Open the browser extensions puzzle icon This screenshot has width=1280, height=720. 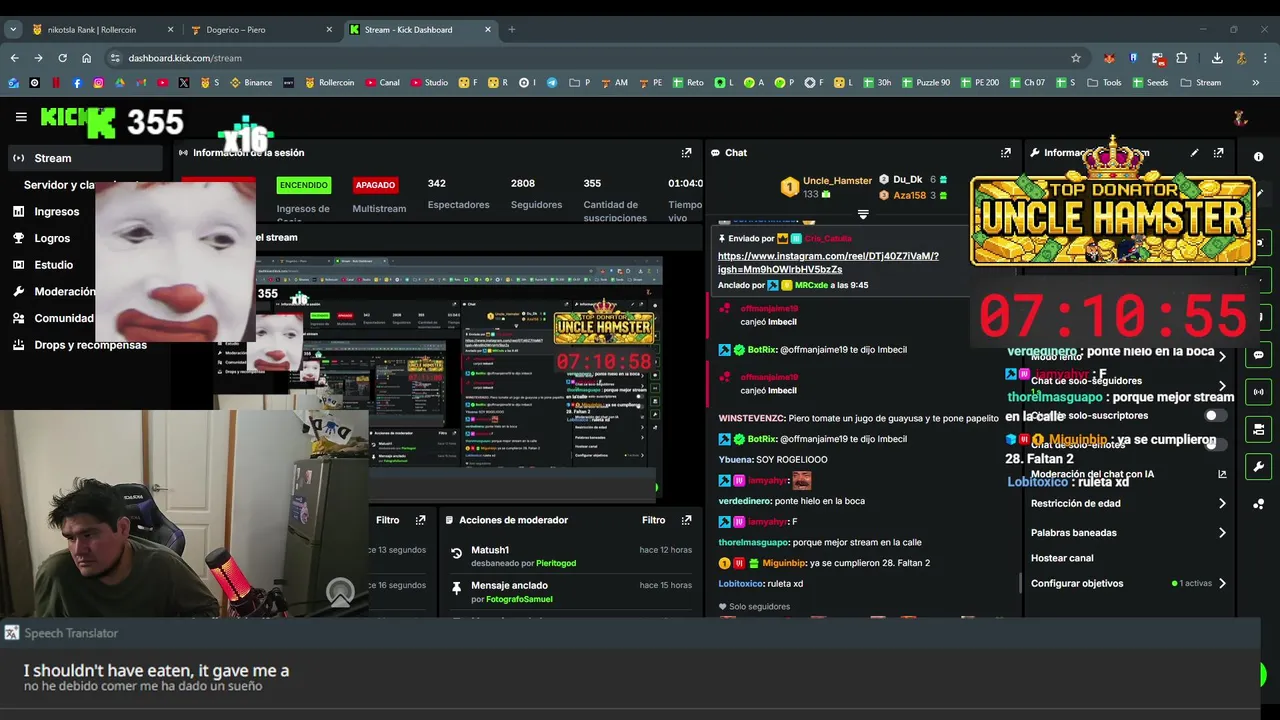(1181, 58)
